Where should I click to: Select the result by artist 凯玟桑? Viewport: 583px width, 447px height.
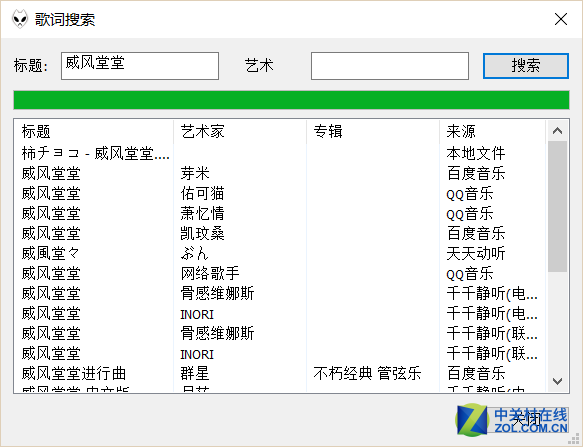pos(280,234)
